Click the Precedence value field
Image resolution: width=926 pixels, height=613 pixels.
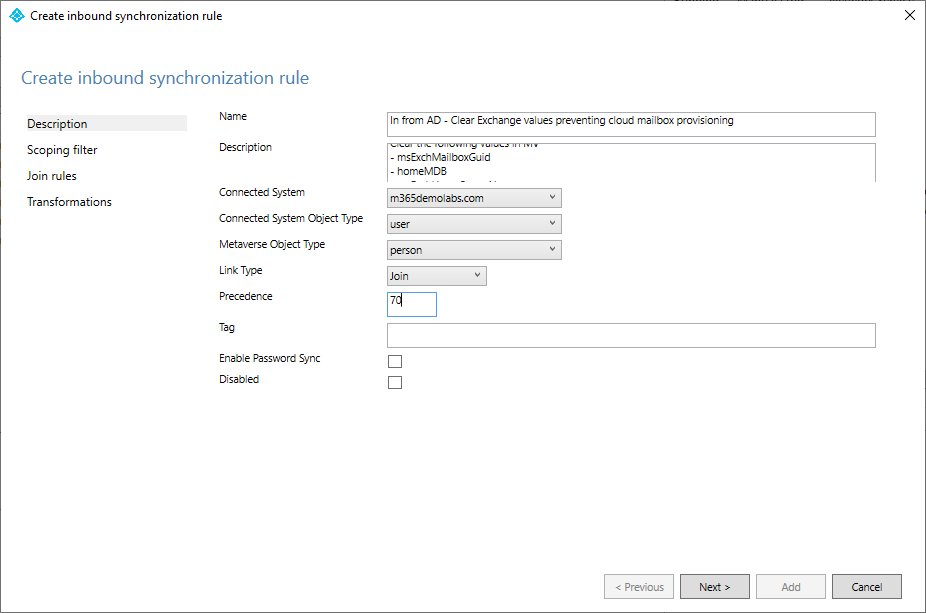point(412,303)
